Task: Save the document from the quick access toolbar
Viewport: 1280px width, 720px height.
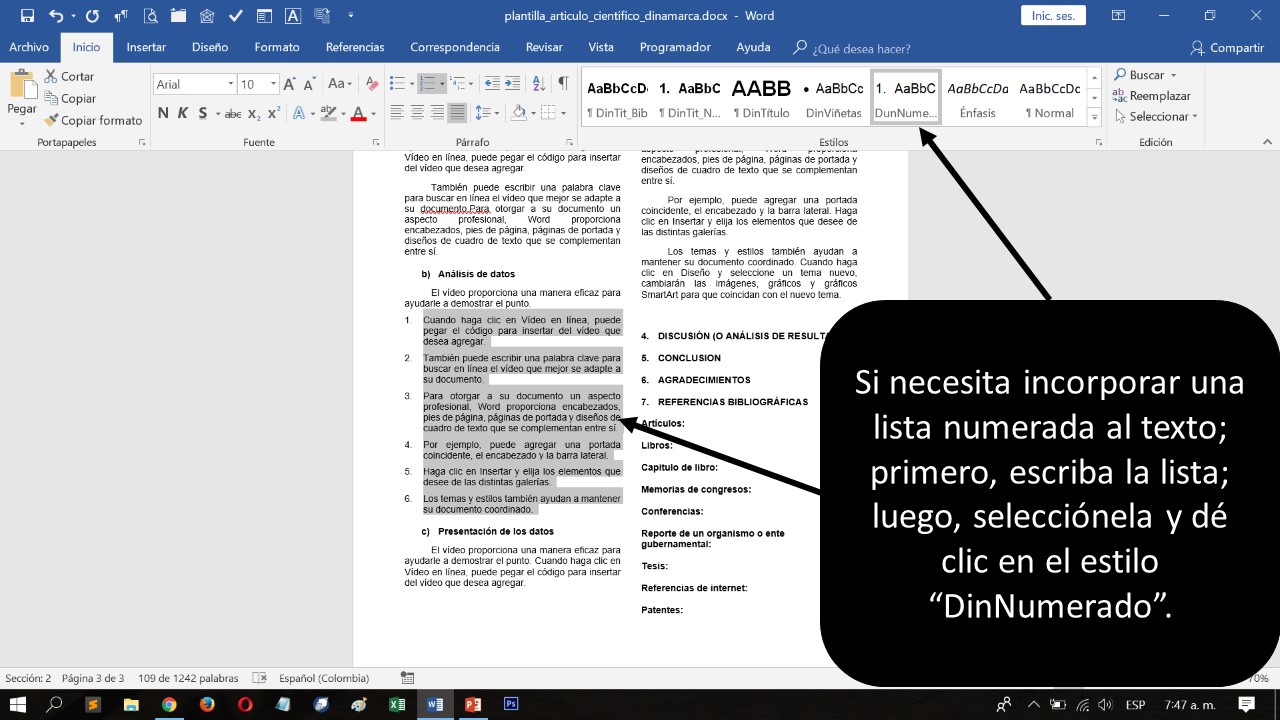Action: [27, 16]
